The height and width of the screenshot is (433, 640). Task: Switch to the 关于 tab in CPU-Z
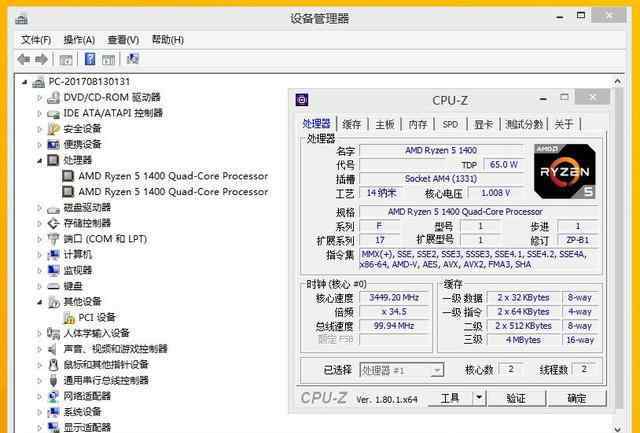tap(563, 124)
